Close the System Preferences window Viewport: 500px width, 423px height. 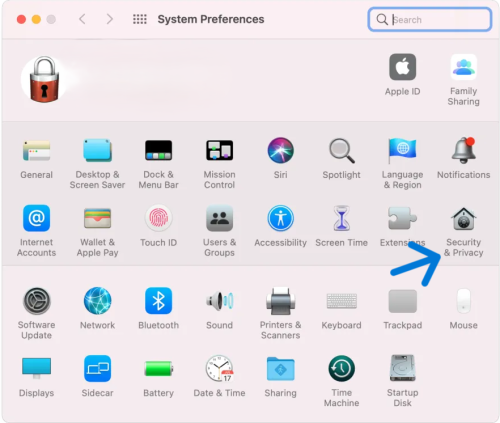[x=21, y=19]
